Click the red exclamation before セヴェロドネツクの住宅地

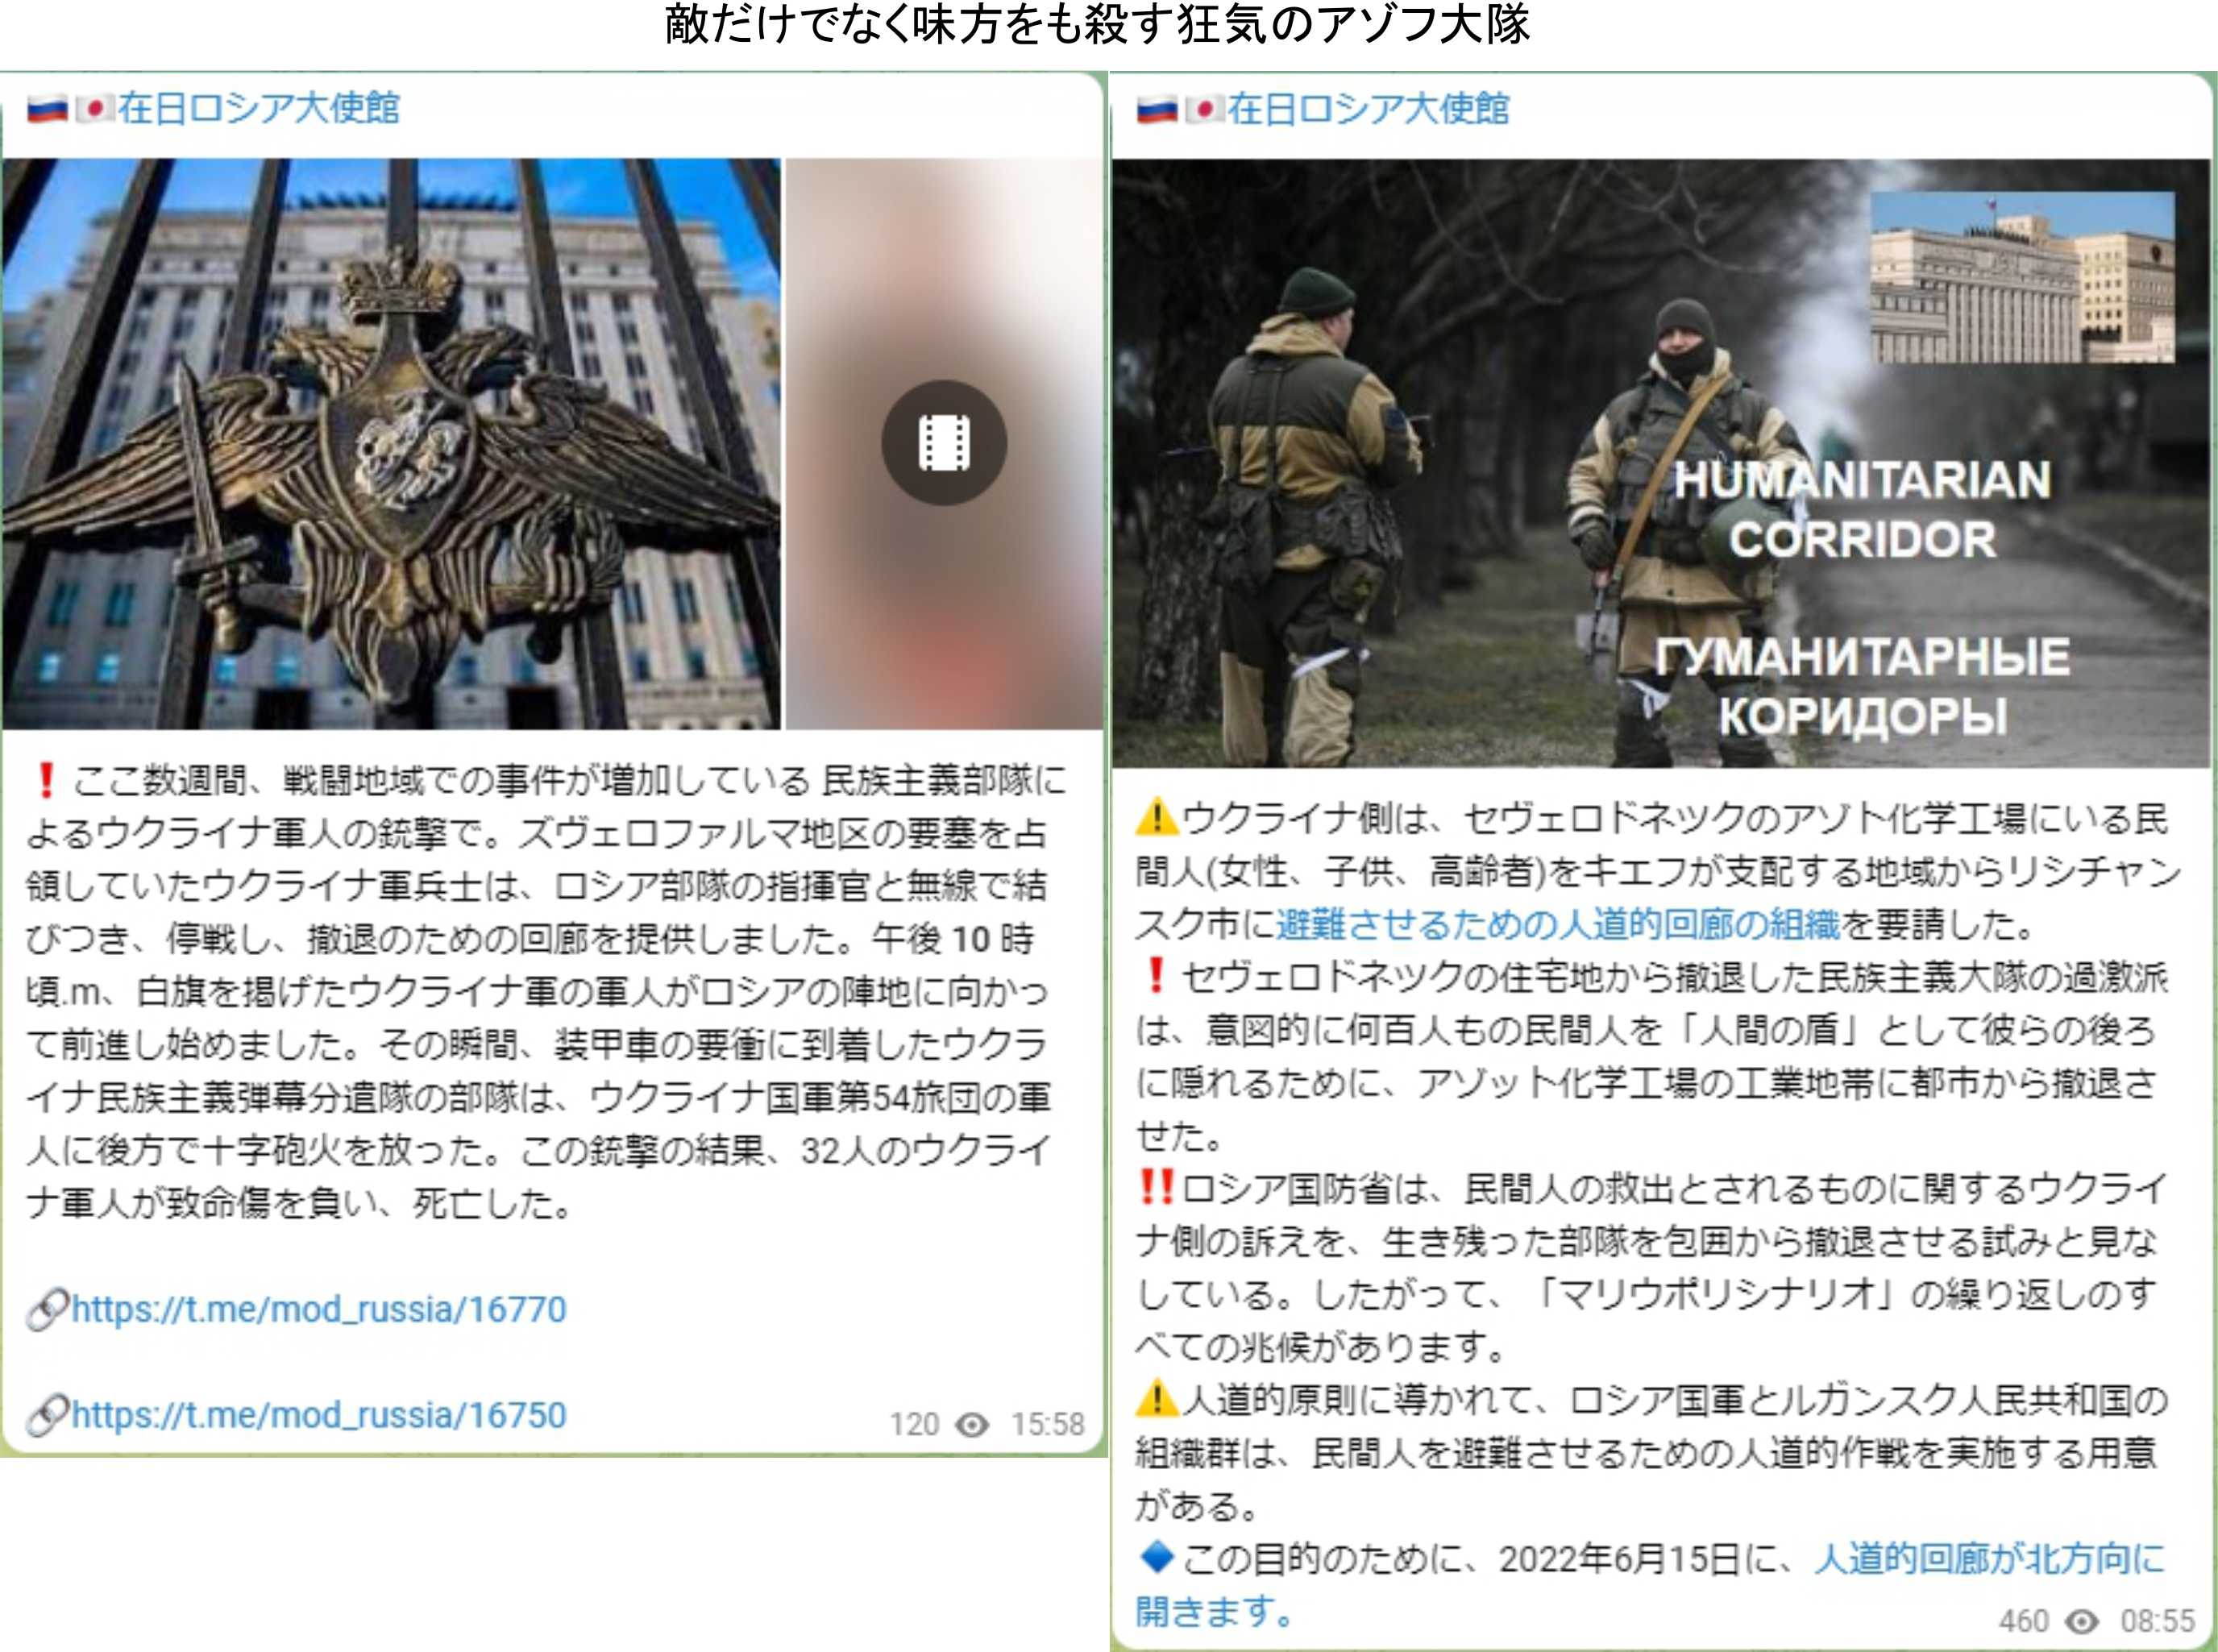[x=1156, y=976]
